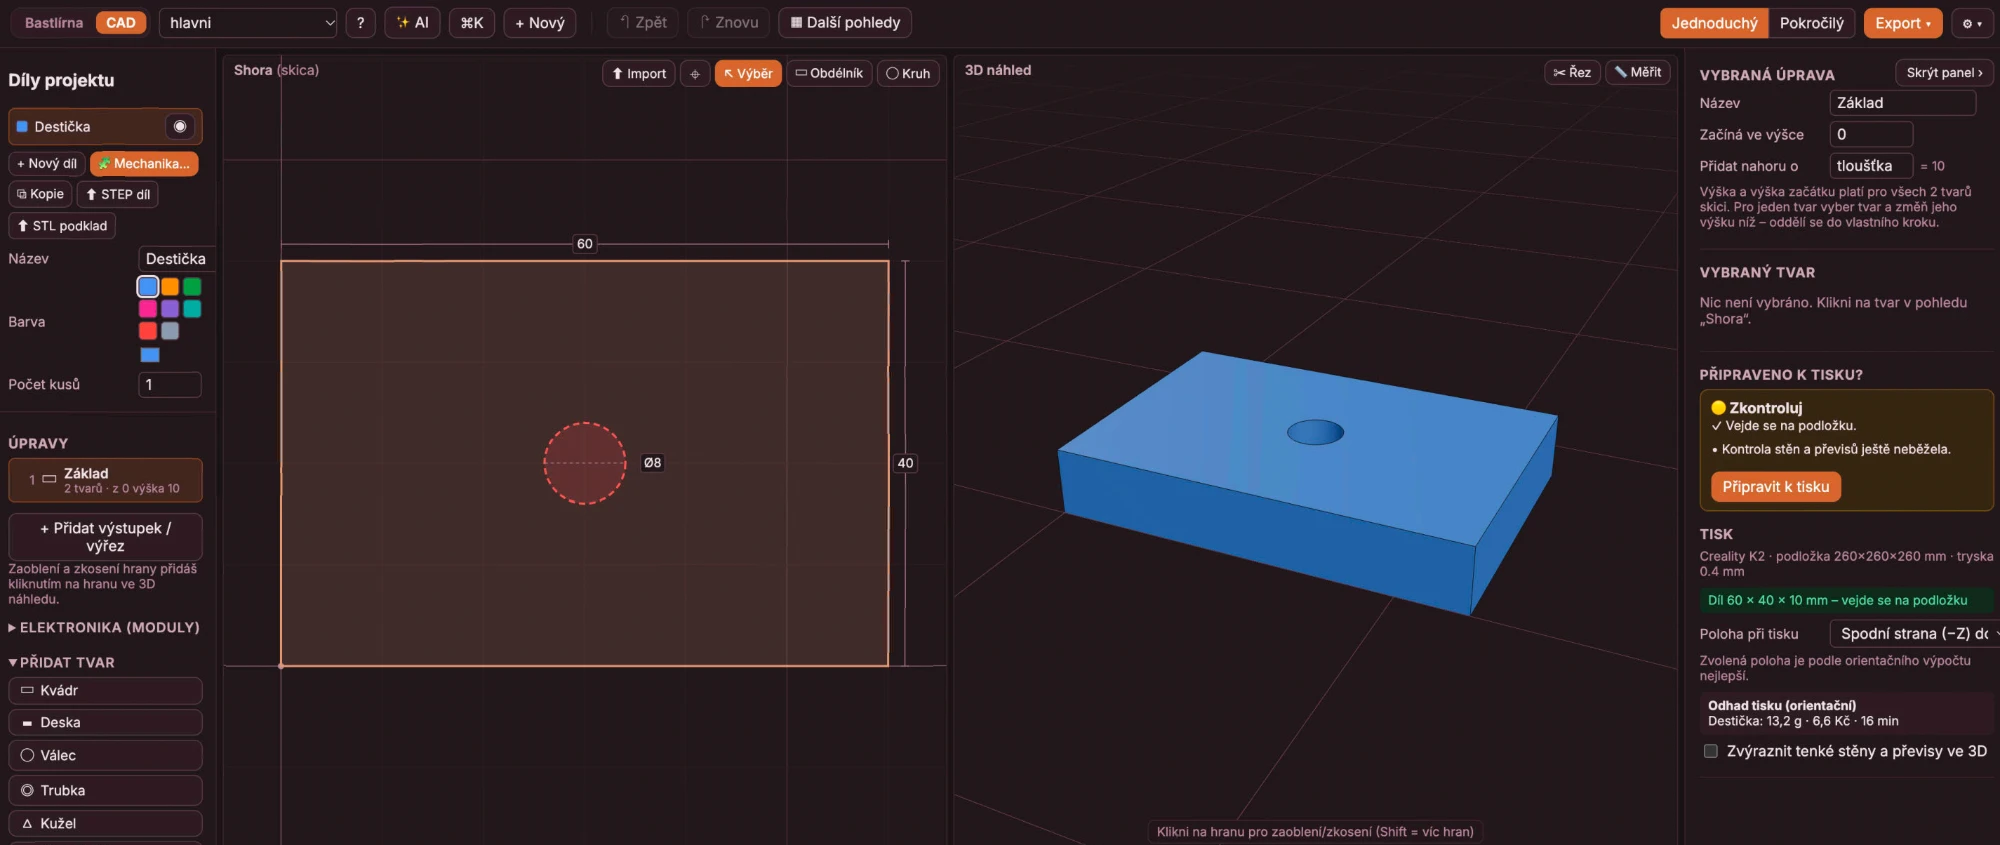
Task: Hide the right panel with Skrýt panel
Action: pos(1944,72)
